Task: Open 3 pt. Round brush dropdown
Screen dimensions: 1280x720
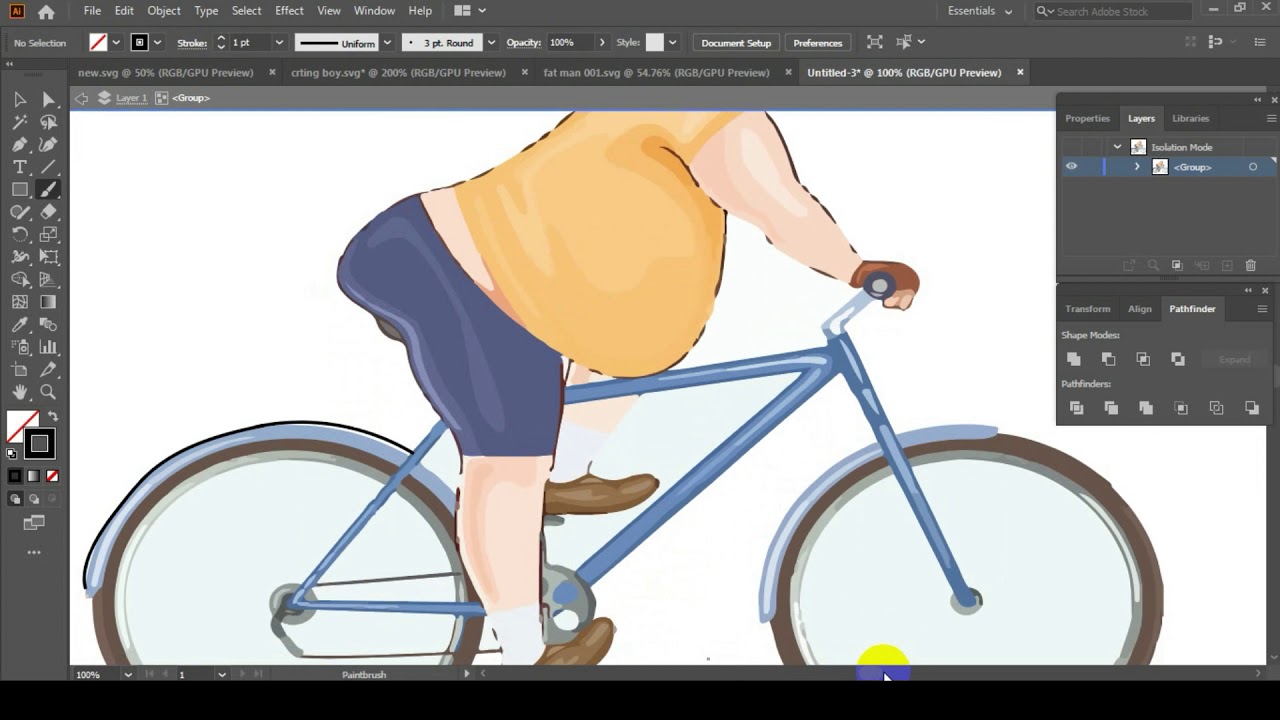Action: tap(491, 43)
